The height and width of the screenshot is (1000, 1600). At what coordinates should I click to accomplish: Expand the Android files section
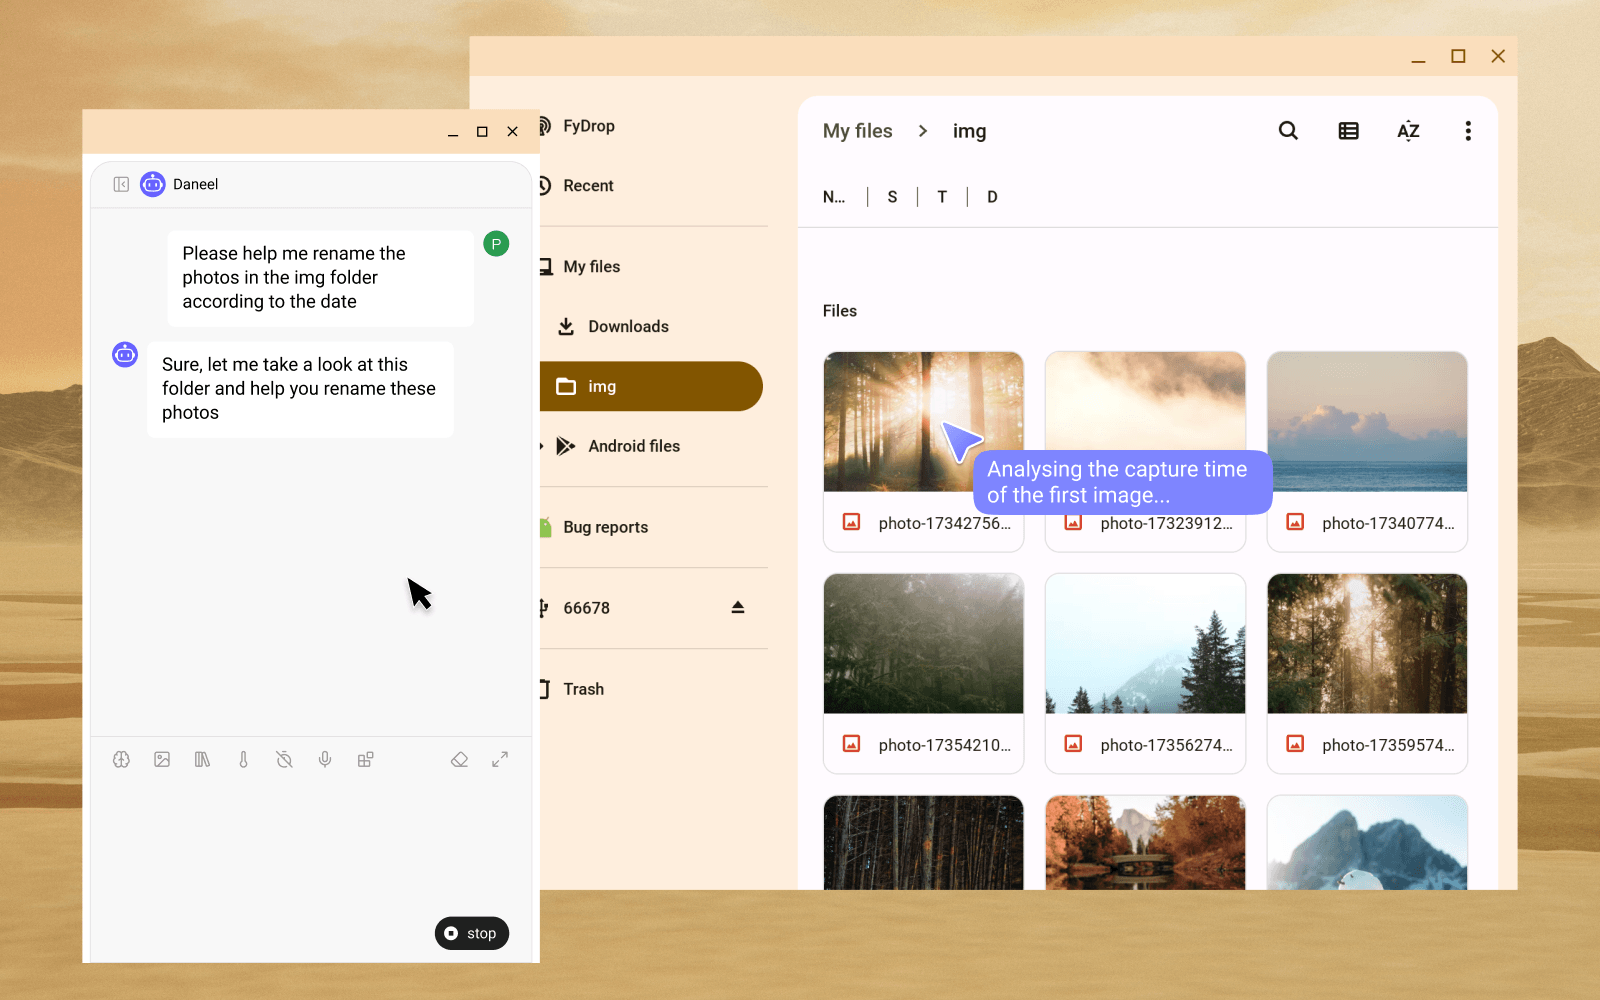[x=541, y=446]
